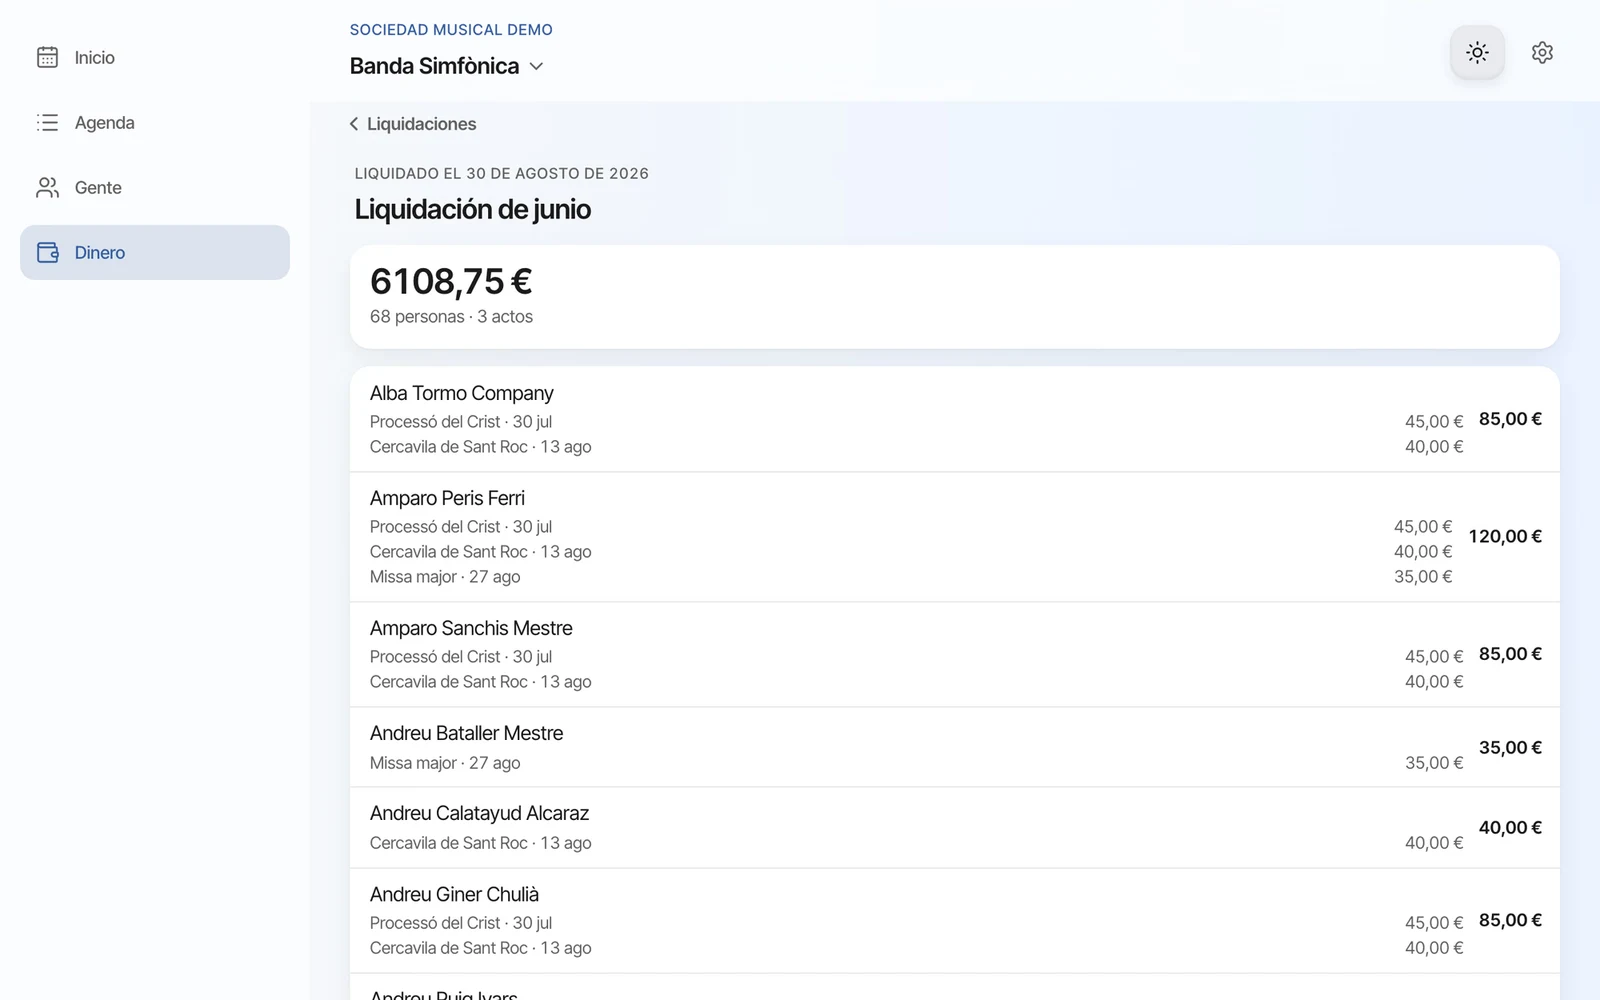Click 'Processó del Crist · 30 jul' under Alba Tormo
The height and width of the screenshot is (1000, 1600).
pyautogui.click(x=461, y=422)
